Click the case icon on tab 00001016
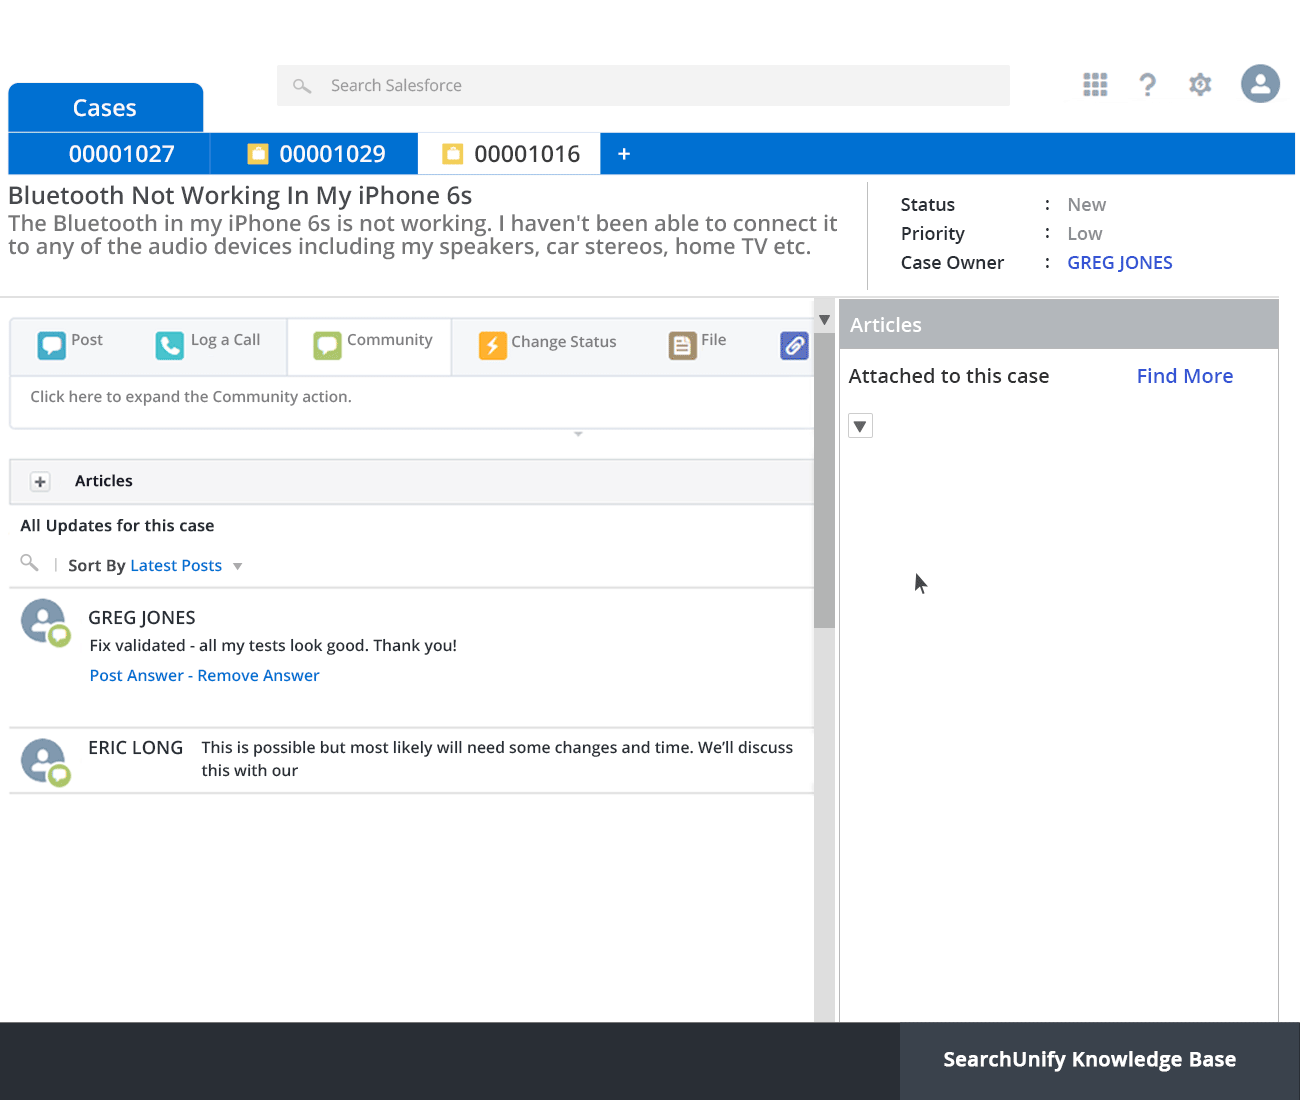The image size is (1300, 1100). point(453,154)
